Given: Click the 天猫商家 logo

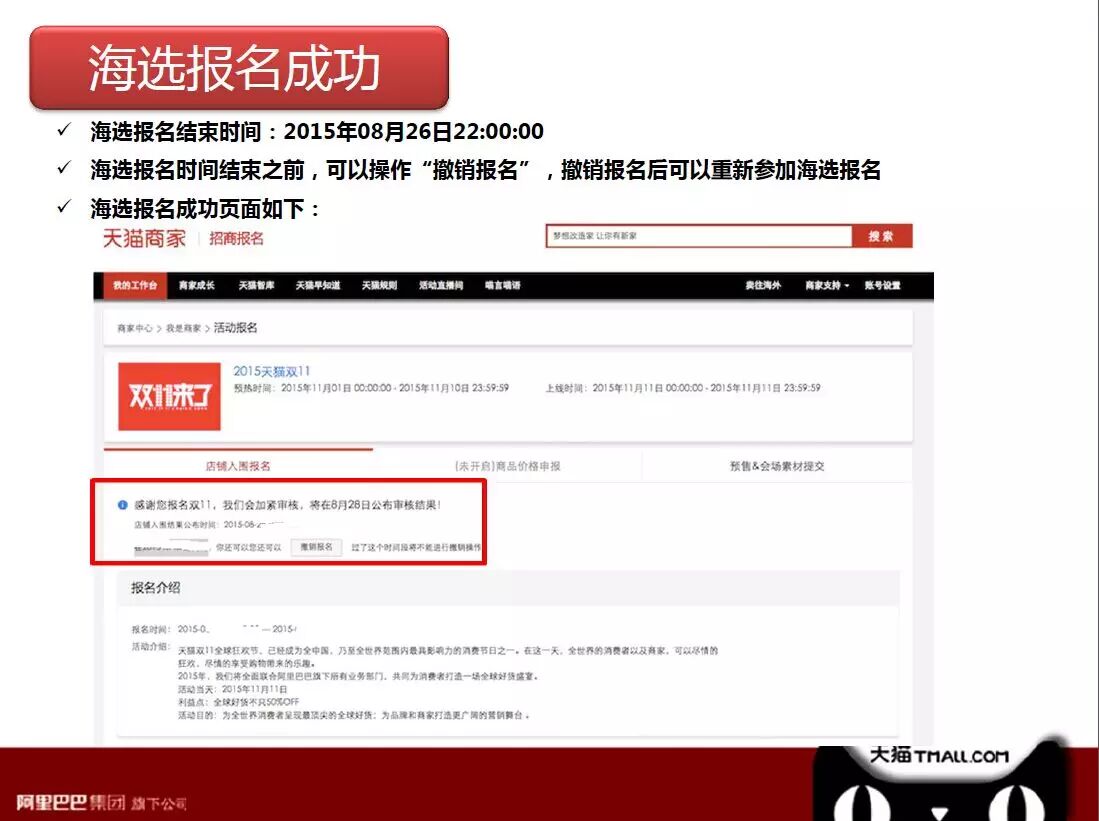Looking at the screenshot, I should pyautogui.click(x=144, y=238).
